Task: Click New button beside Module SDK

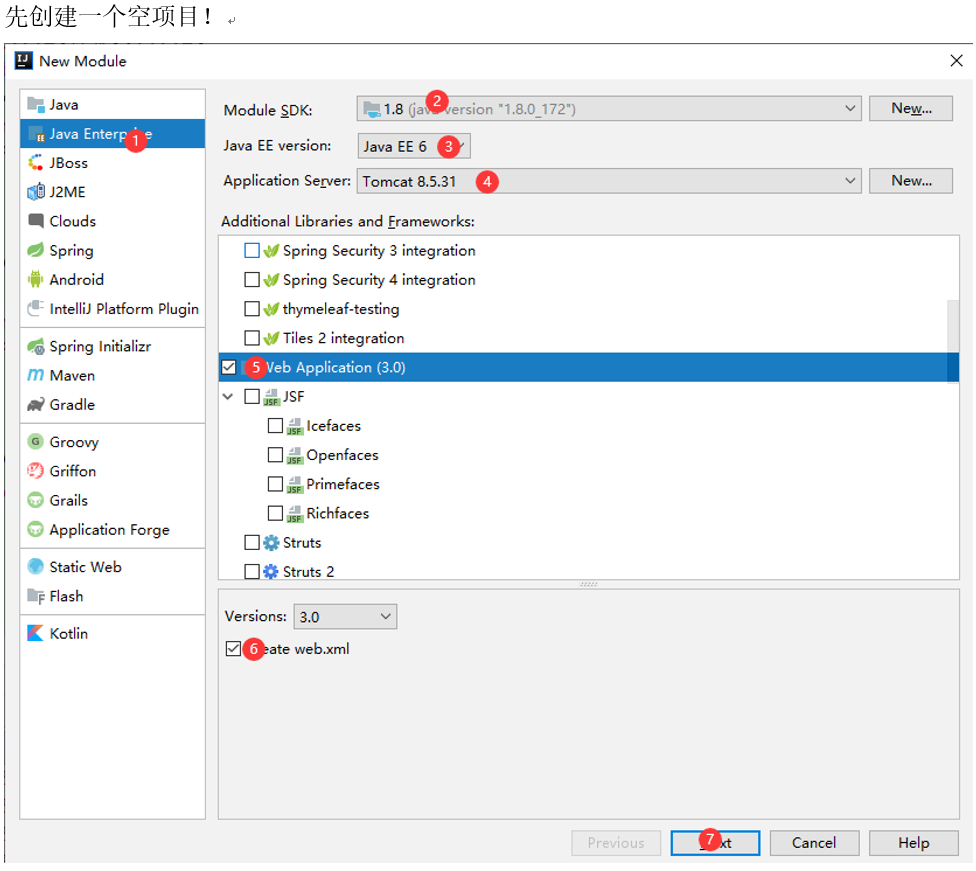Action: click(x=911, y=108)
